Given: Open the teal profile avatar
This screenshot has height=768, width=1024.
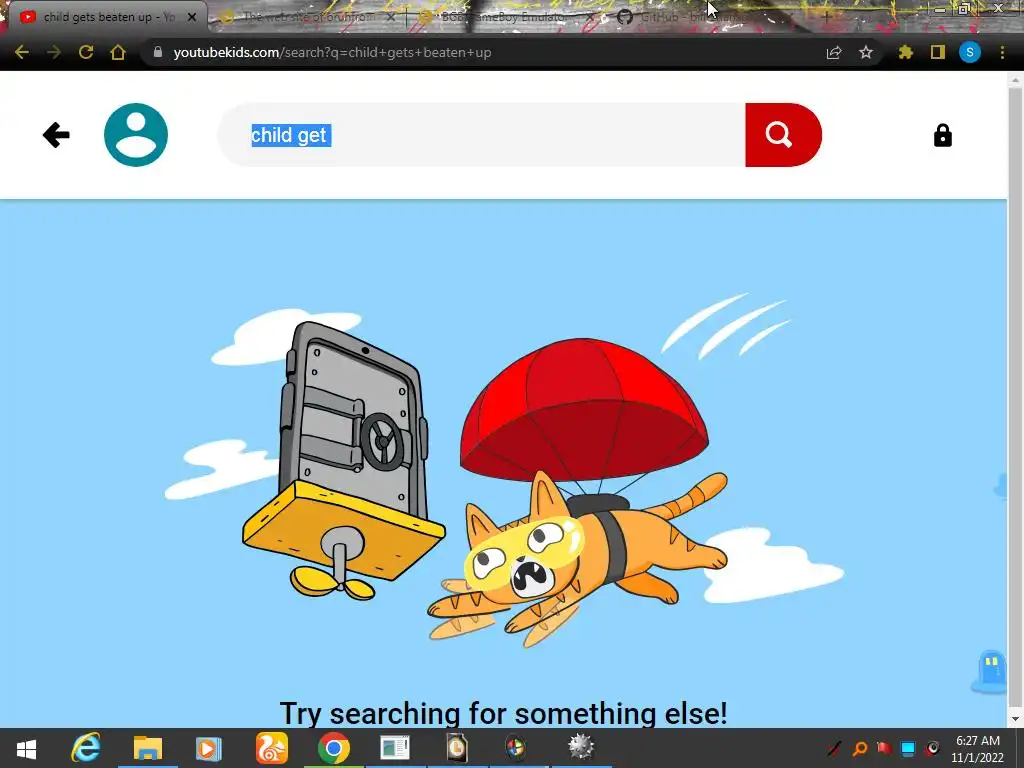Looking at the screenshot, I should coord(136,135).
